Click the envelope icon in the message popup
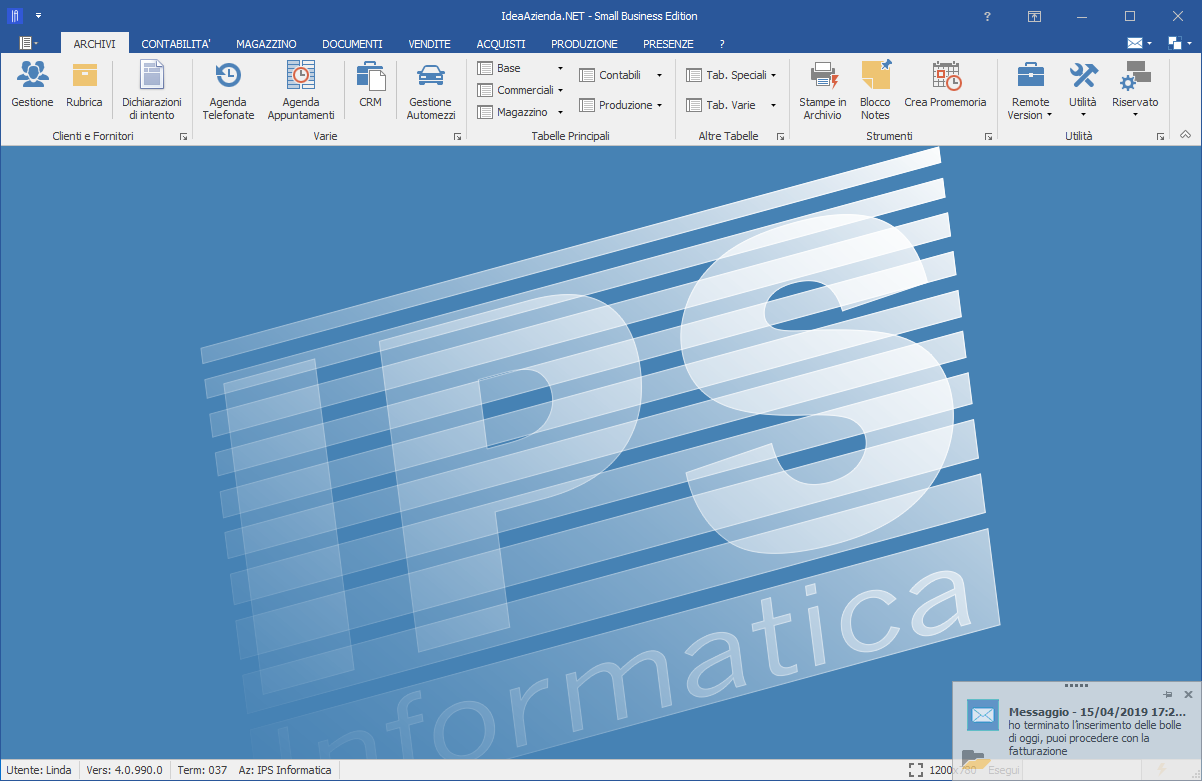1202x781 pixels. 983,714
